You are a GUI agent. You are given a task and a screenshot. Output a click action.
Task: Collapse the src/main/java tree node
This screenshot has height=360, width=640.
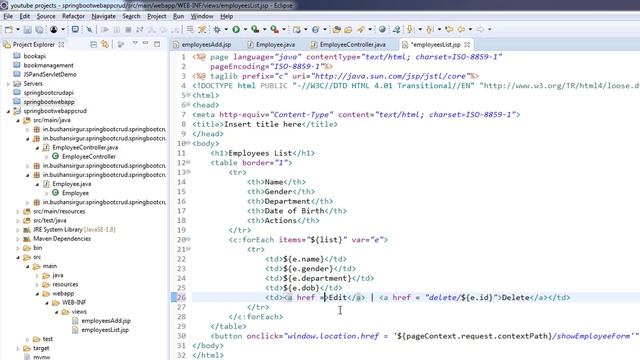click(18, 120)
